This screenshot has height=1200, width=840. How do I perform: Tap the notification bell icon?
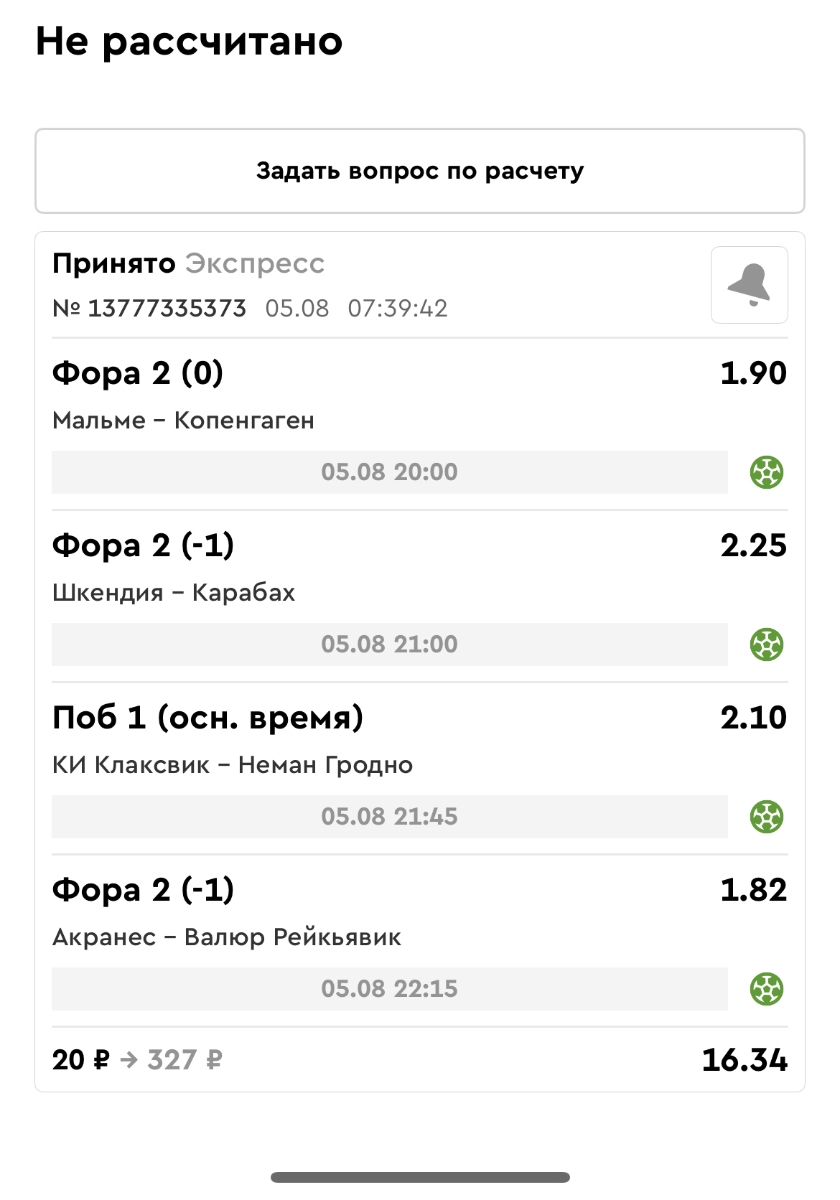coord(749,285)
